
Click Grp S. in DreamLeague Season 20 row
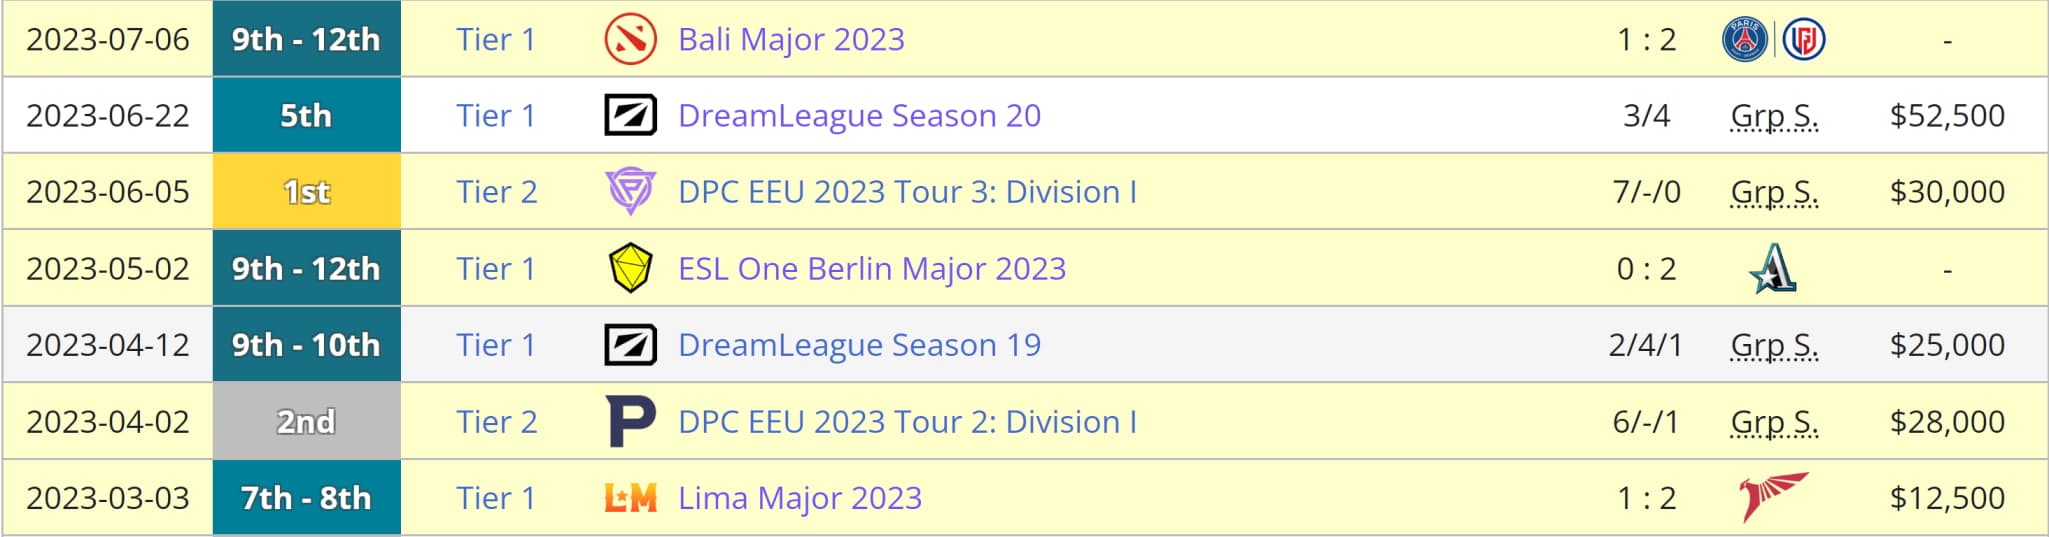tap(1773, 116)
